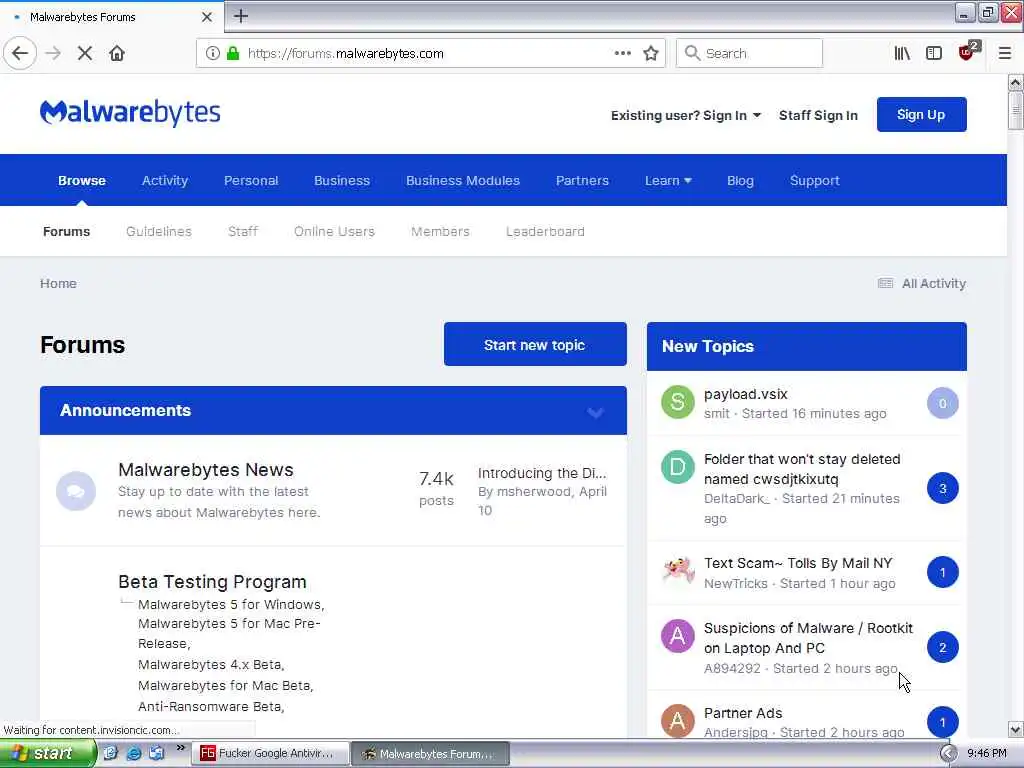Open the Members sub-tab

click(x=440, y=232)
